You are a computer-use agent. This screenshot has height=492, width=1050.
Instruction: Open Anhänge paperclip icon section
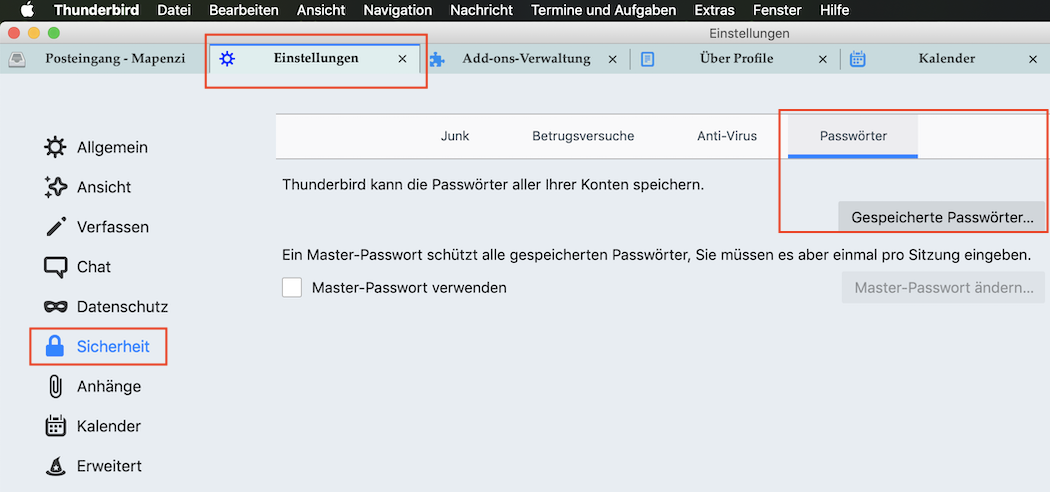(55, 386)
